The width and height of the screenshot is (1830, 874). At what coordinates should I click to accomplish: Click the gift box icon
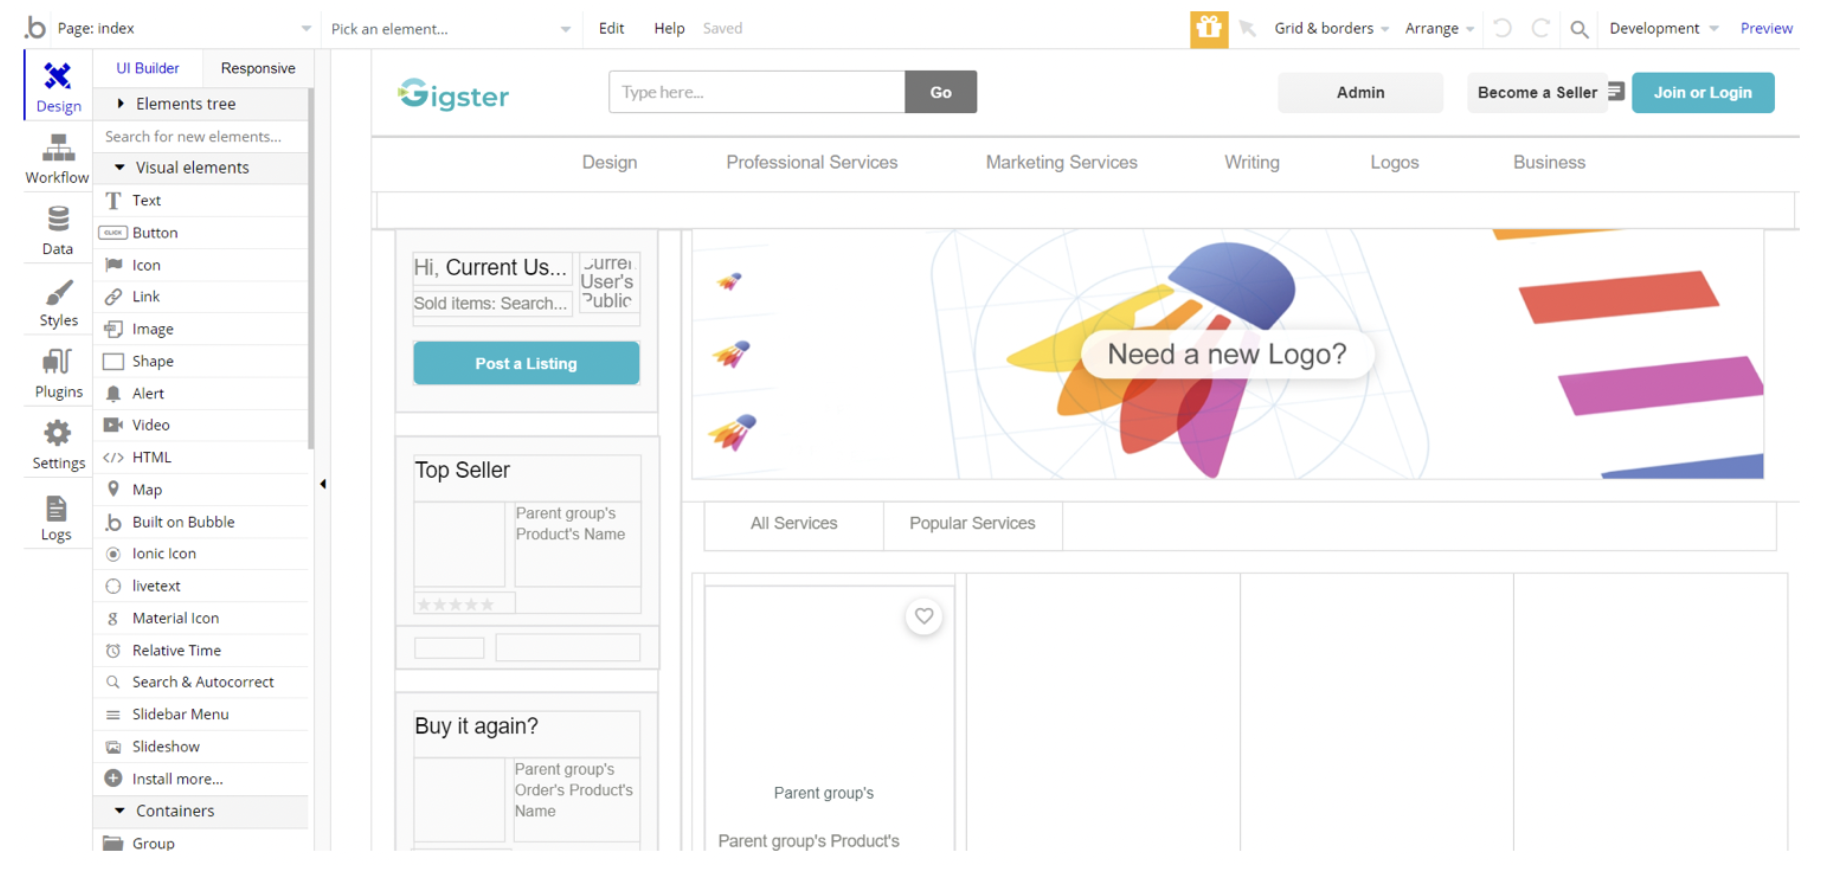pyautogui.click(x=1208, y=28)
